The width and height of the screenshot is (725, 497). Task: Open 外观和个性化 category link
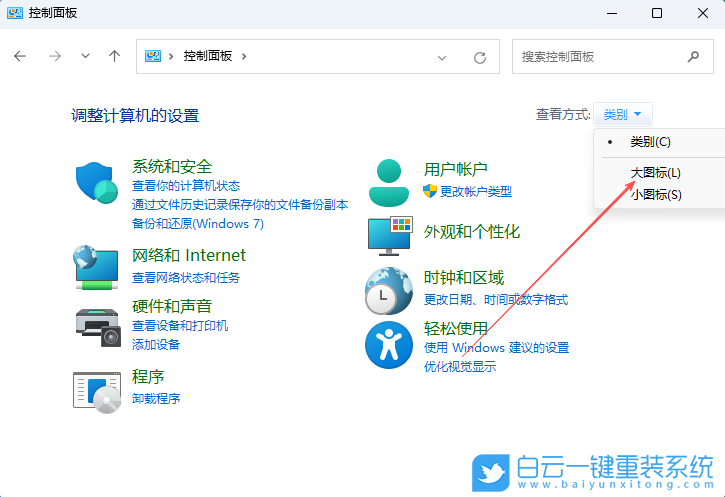pos(472,232)
